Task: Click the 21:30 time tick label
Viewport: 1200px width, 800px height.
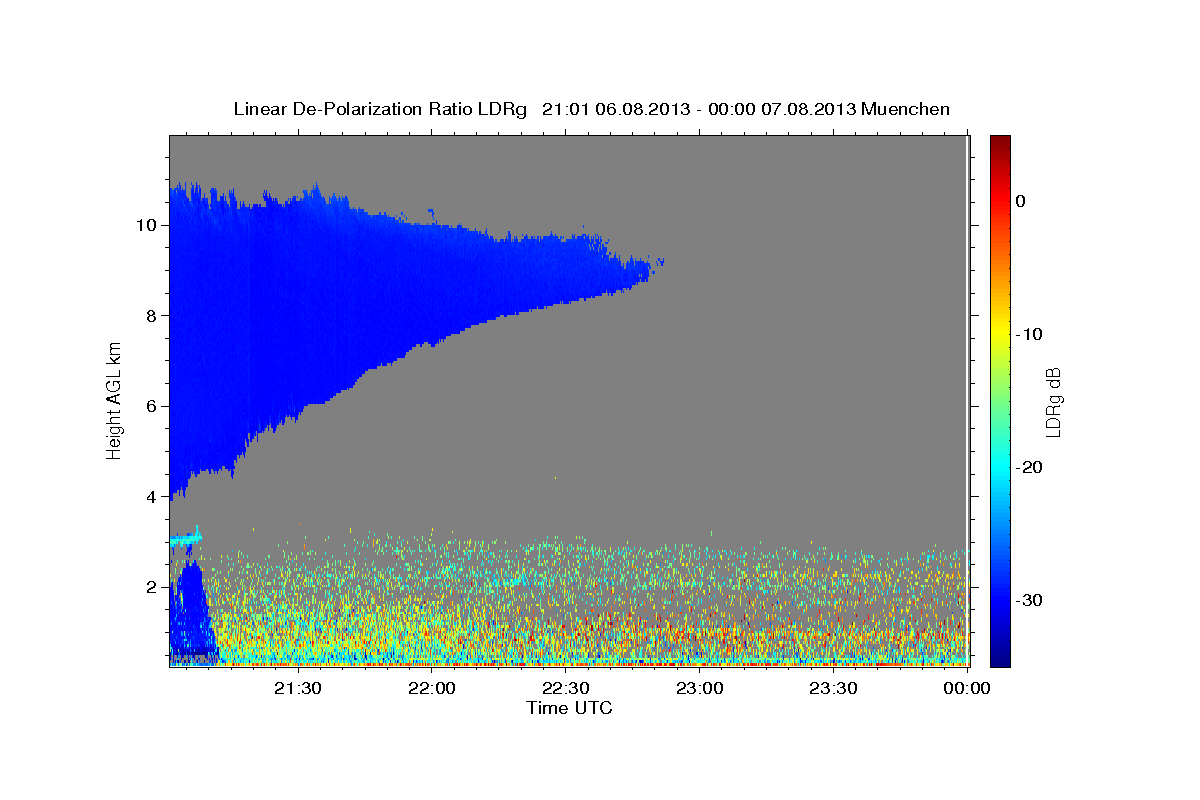Action: point(298,688)
